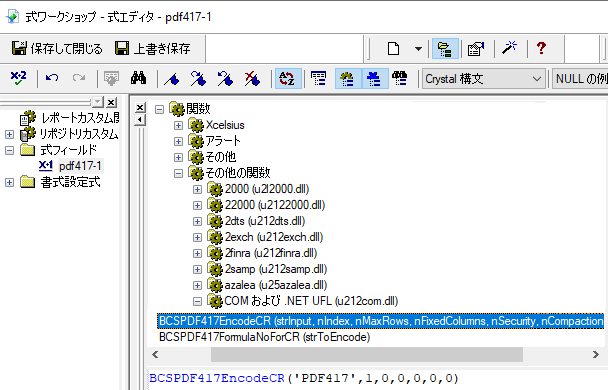Open the Crystal 構文 syntax dropdown

[484, 79]
